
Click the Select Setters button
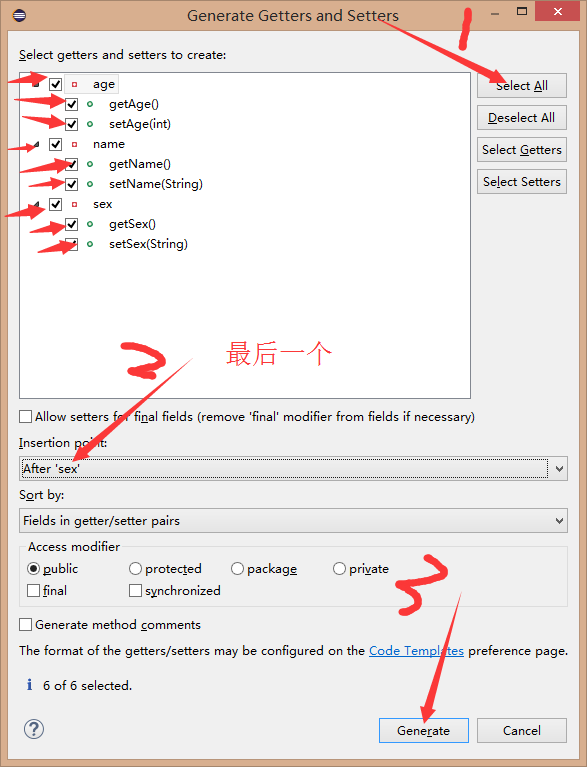[x=522, y=181]
